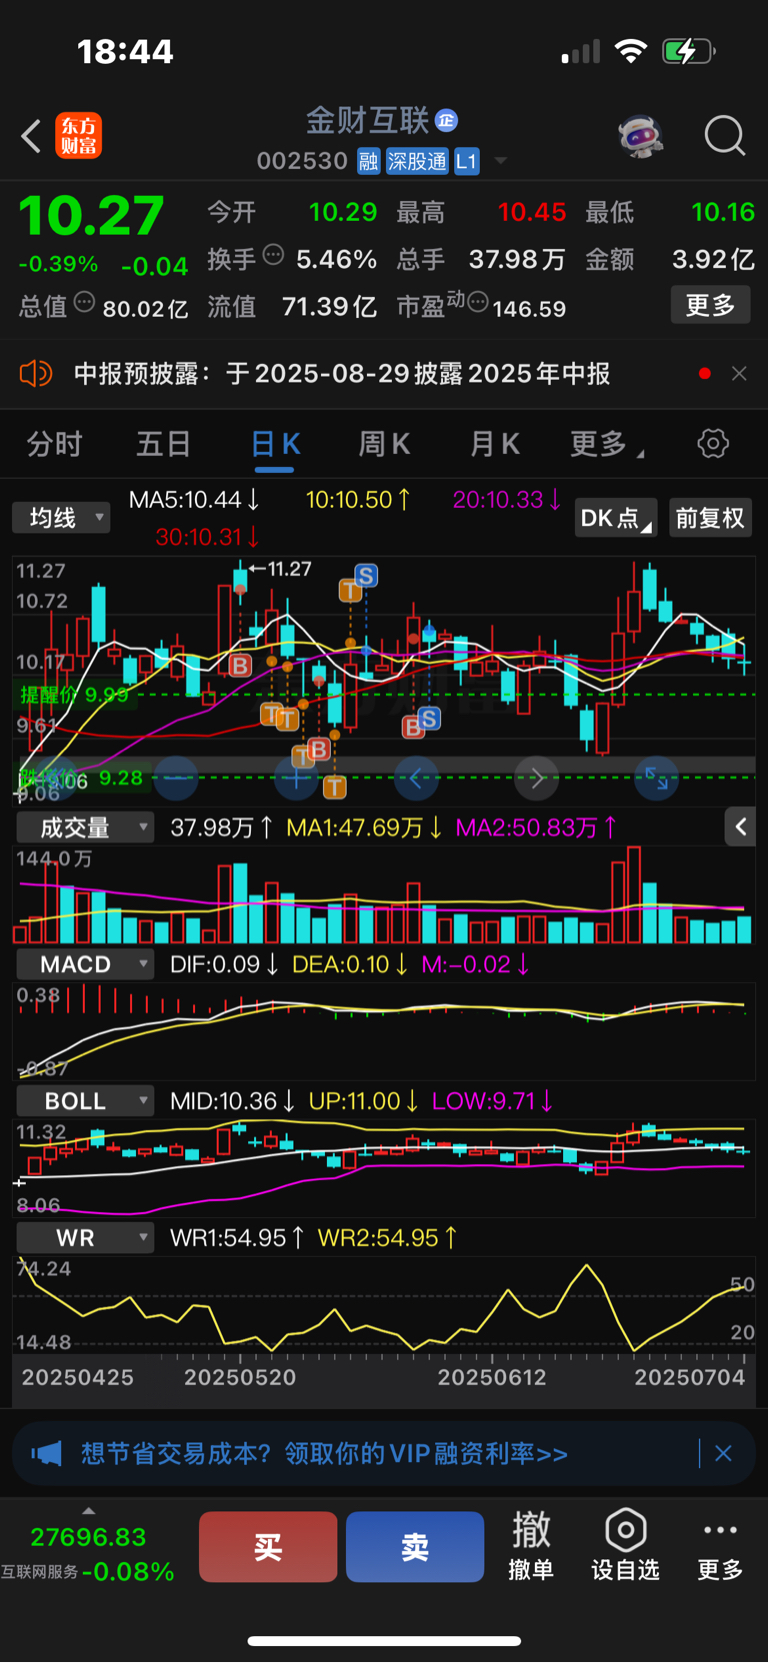The width and height of the screenshot is (768, 1663).
Task: Expand the 更多 period options
Action: (606, 444)
